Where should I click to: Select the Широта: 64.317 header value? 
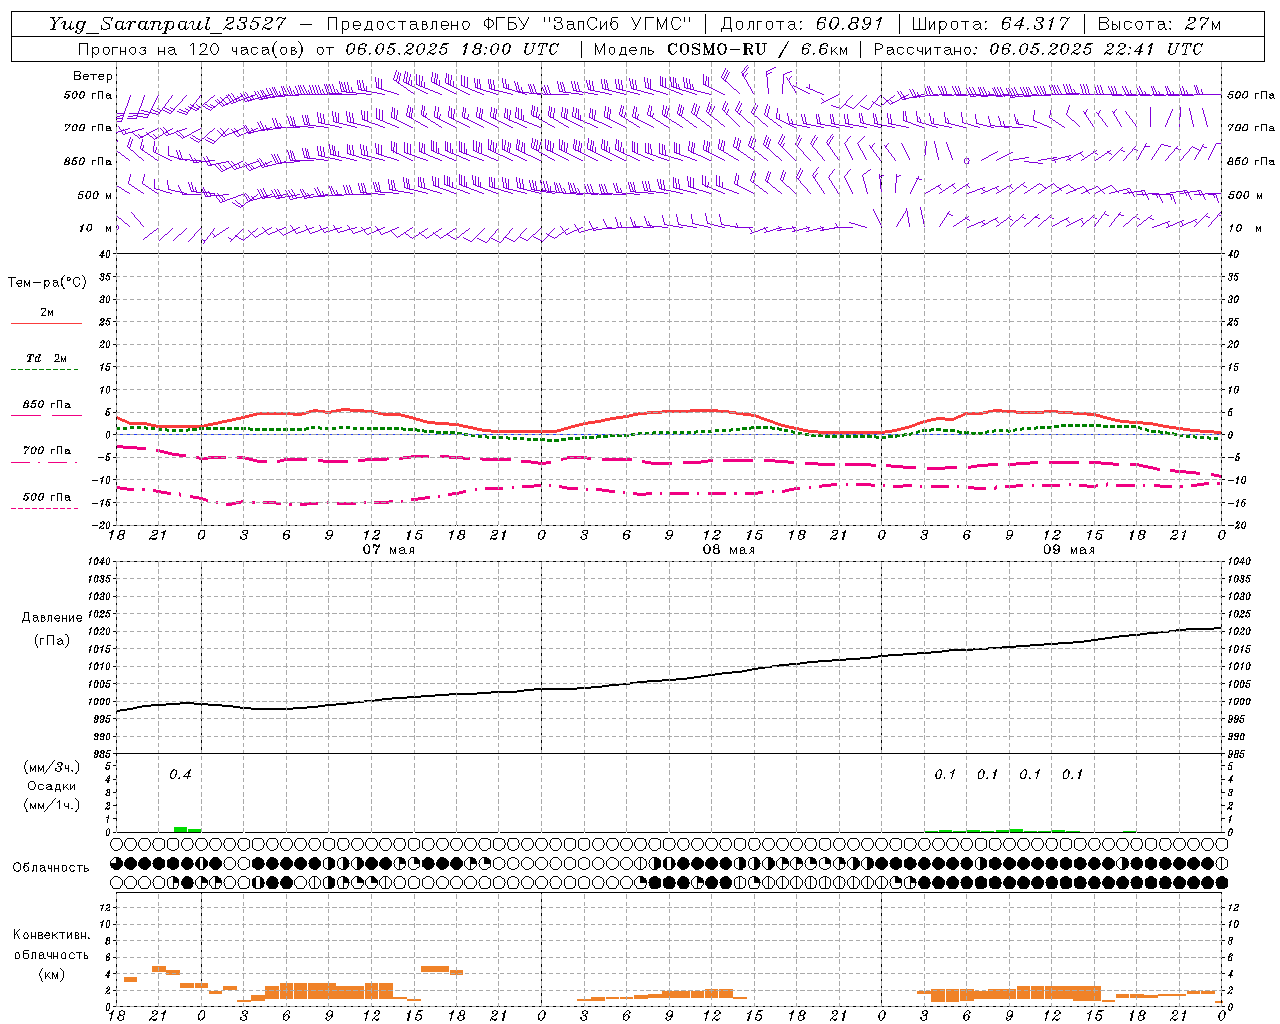990,24
